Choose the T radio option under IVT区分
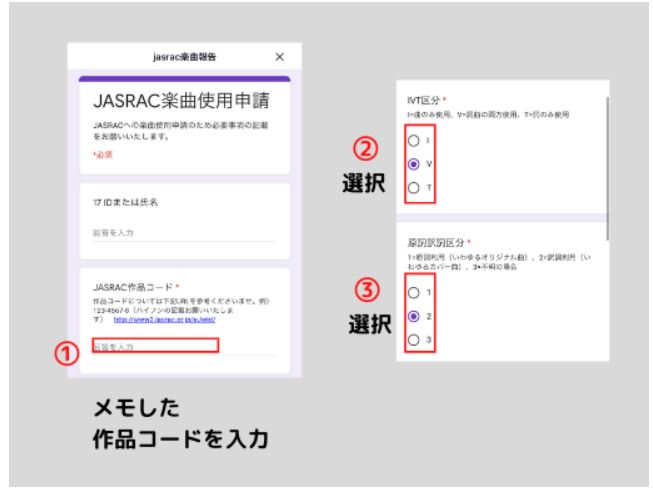The height and width of the screenshot is (488, 653). (411, 188)
